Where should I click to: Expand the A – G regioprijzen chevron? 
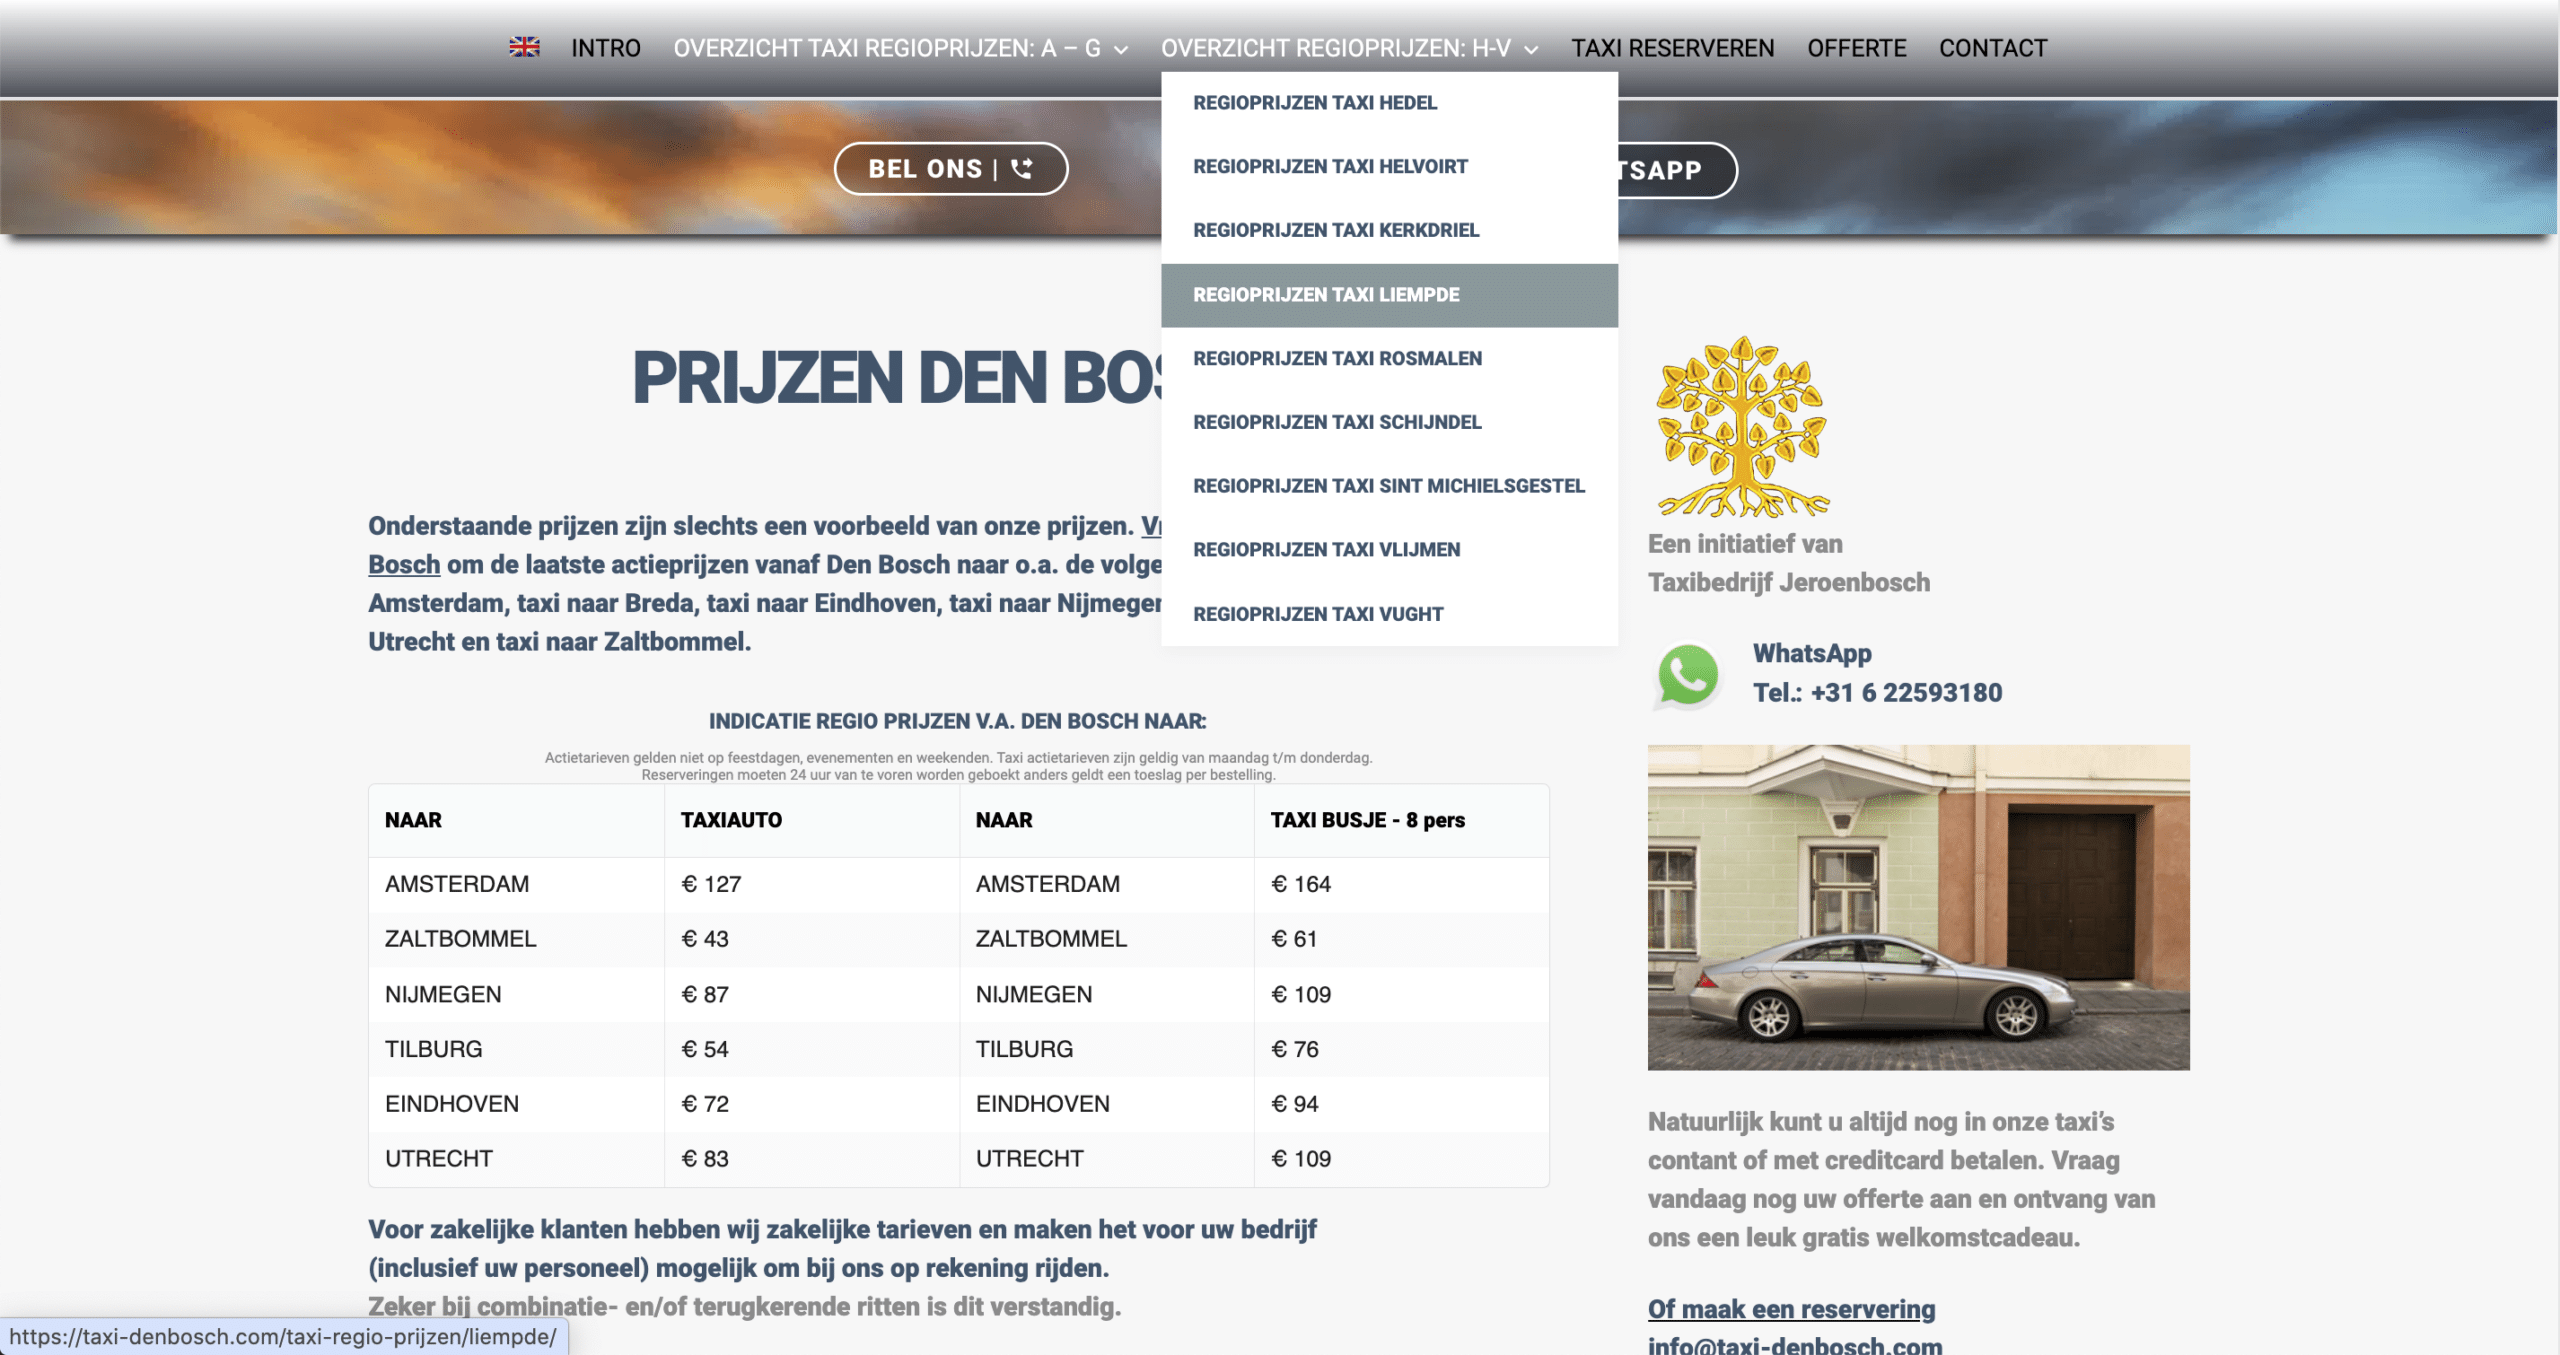1121,49
